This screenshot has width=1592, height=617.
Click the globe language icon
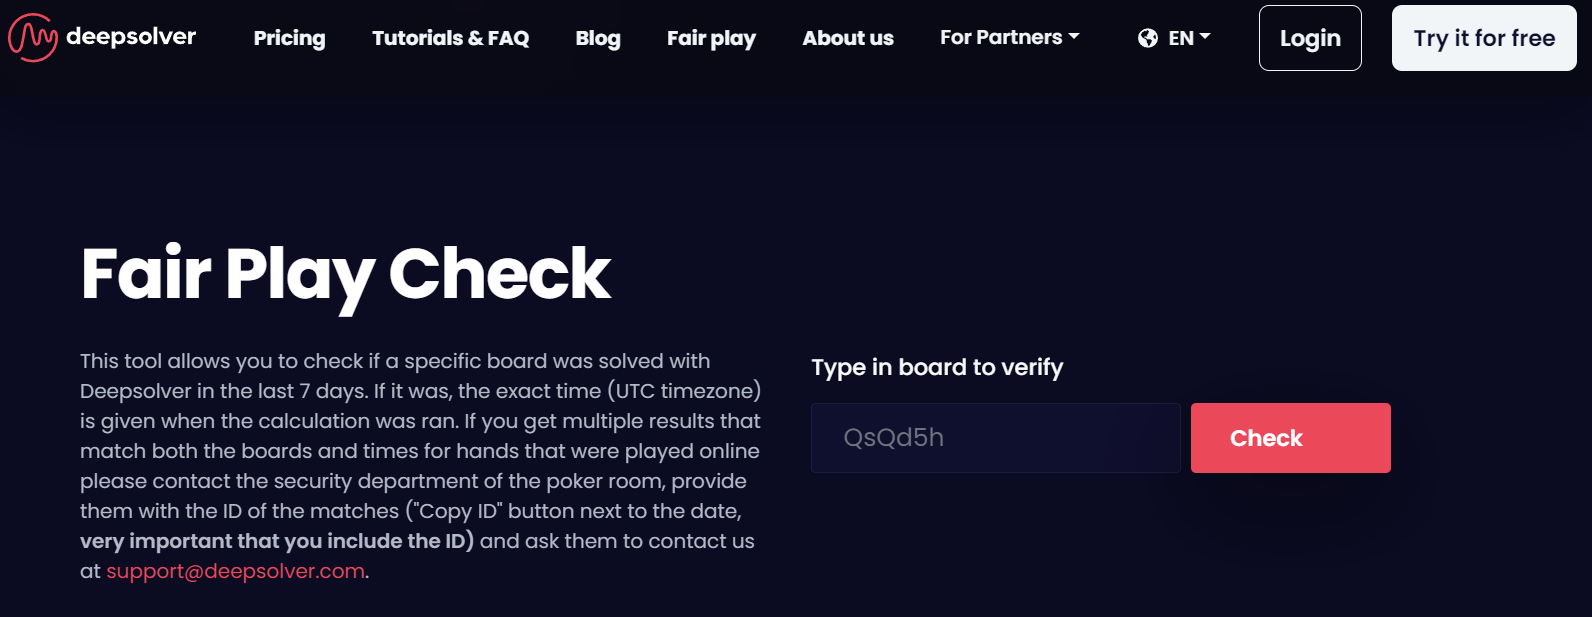pyautogui.click(x=1148, y=38)
